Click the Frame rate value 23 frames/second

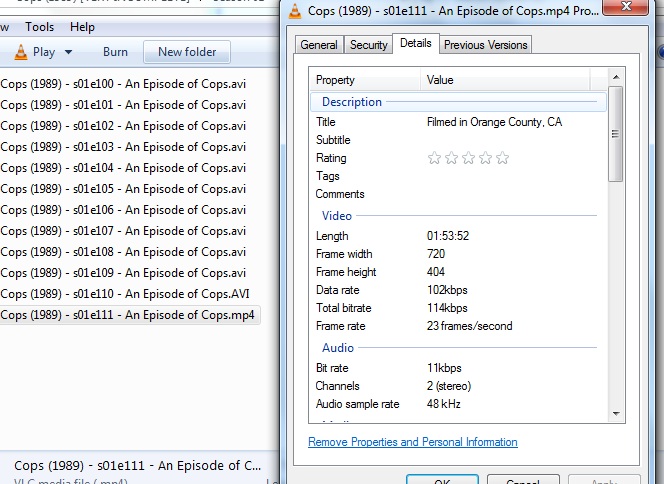click(469, 326)
